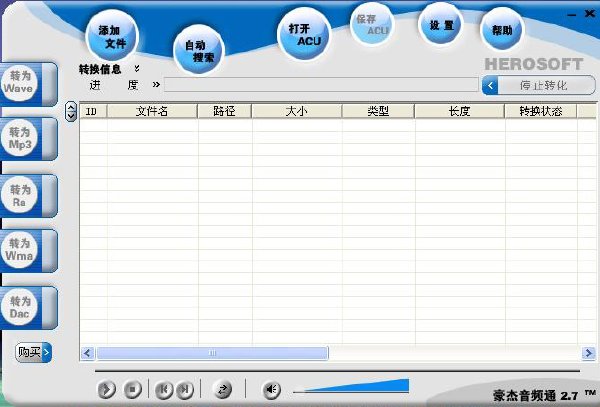Convert to Wave with 转为Wave
The image size is (600, 407).
point(29,84)
